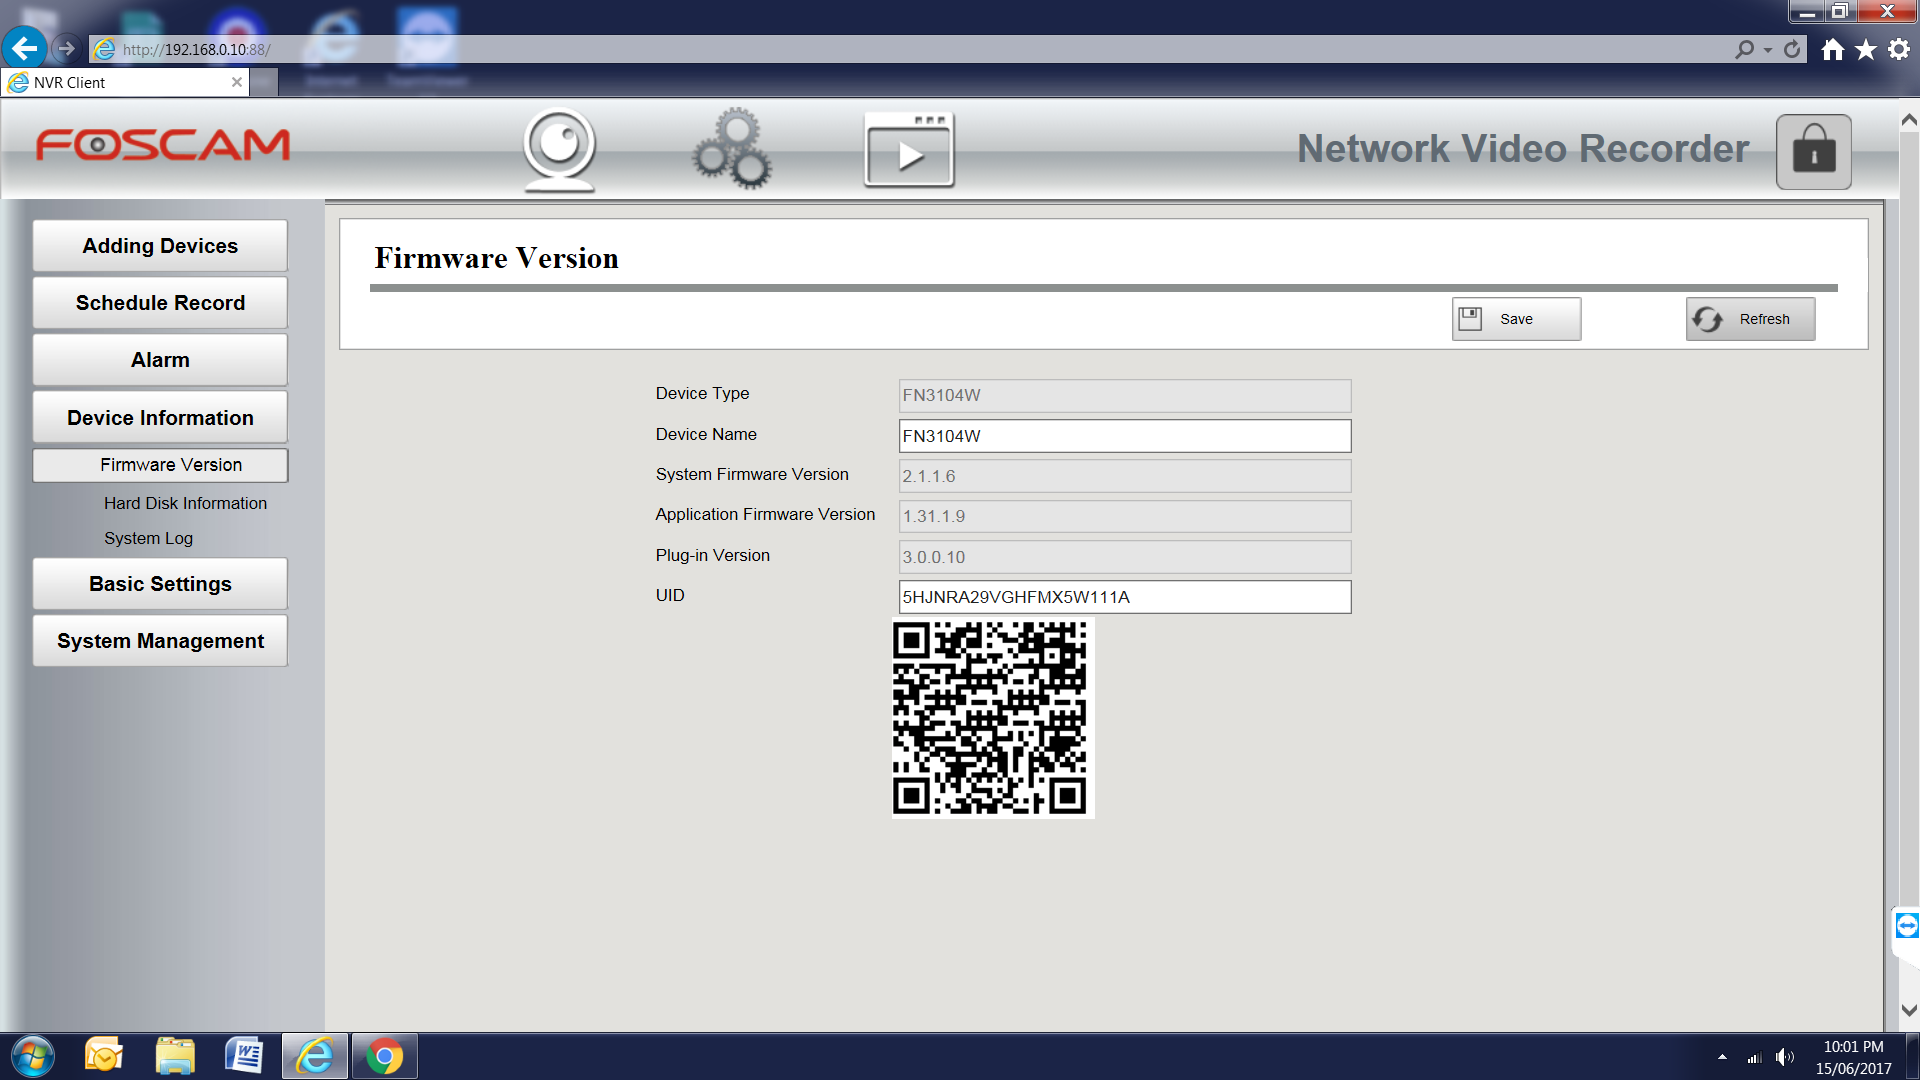Expand the Basic Settings section
1920x1080 pixels.
[x=160, y=584]
